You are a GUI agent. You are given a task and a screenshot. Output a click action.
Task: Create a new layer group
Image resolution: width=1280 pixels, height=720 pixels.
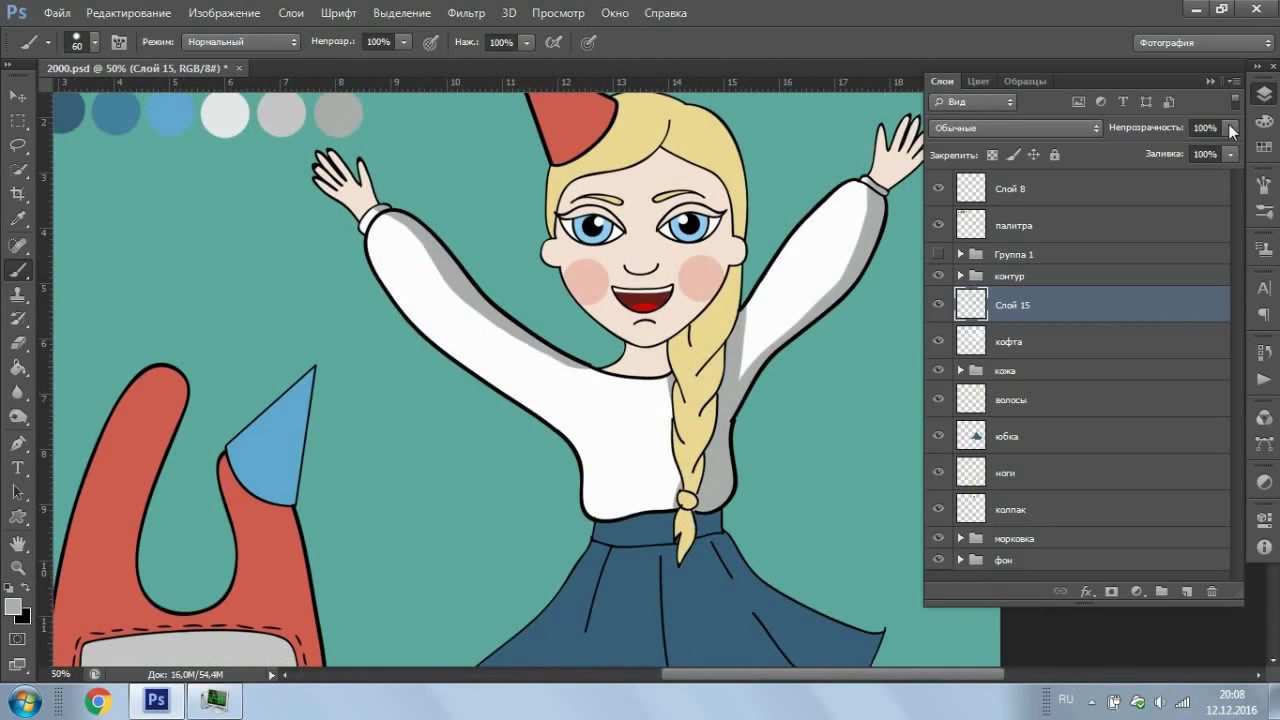[x=1161, y=592]
